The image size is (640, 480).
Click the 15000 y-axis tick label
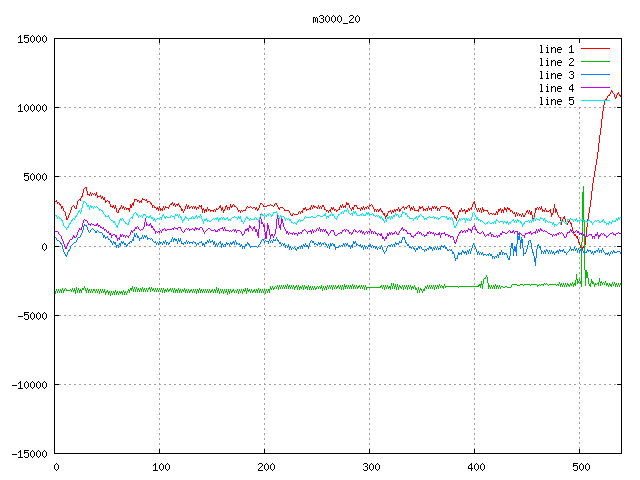32,39
